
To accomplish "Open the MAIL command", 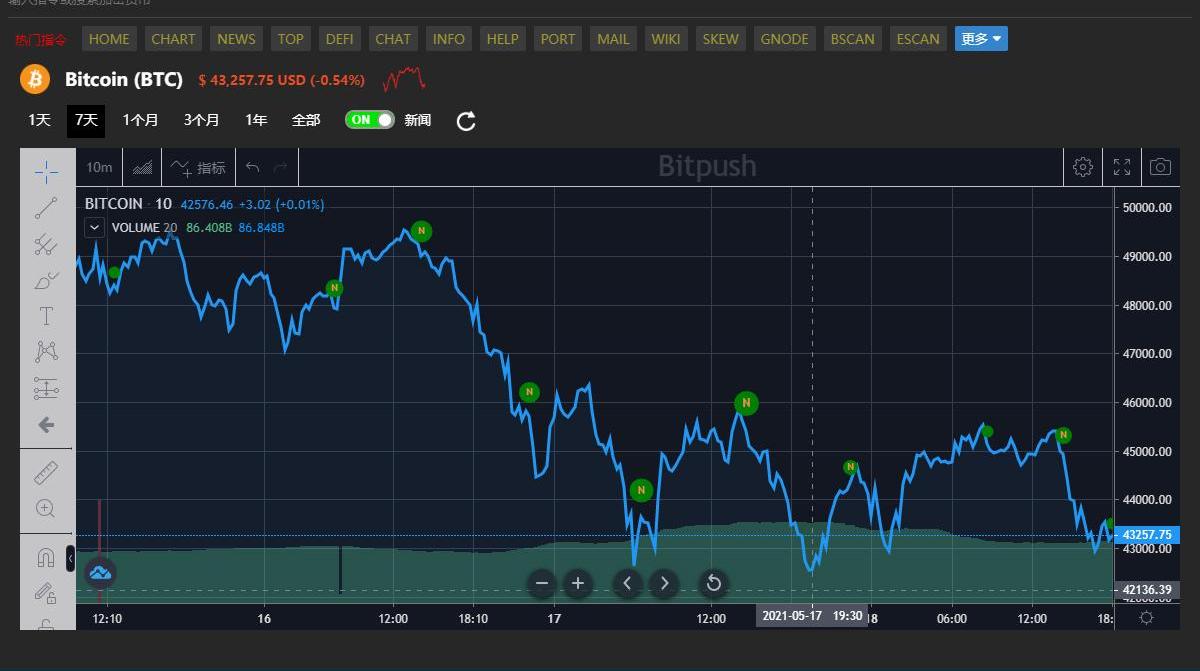I will [x=613, y=39].
